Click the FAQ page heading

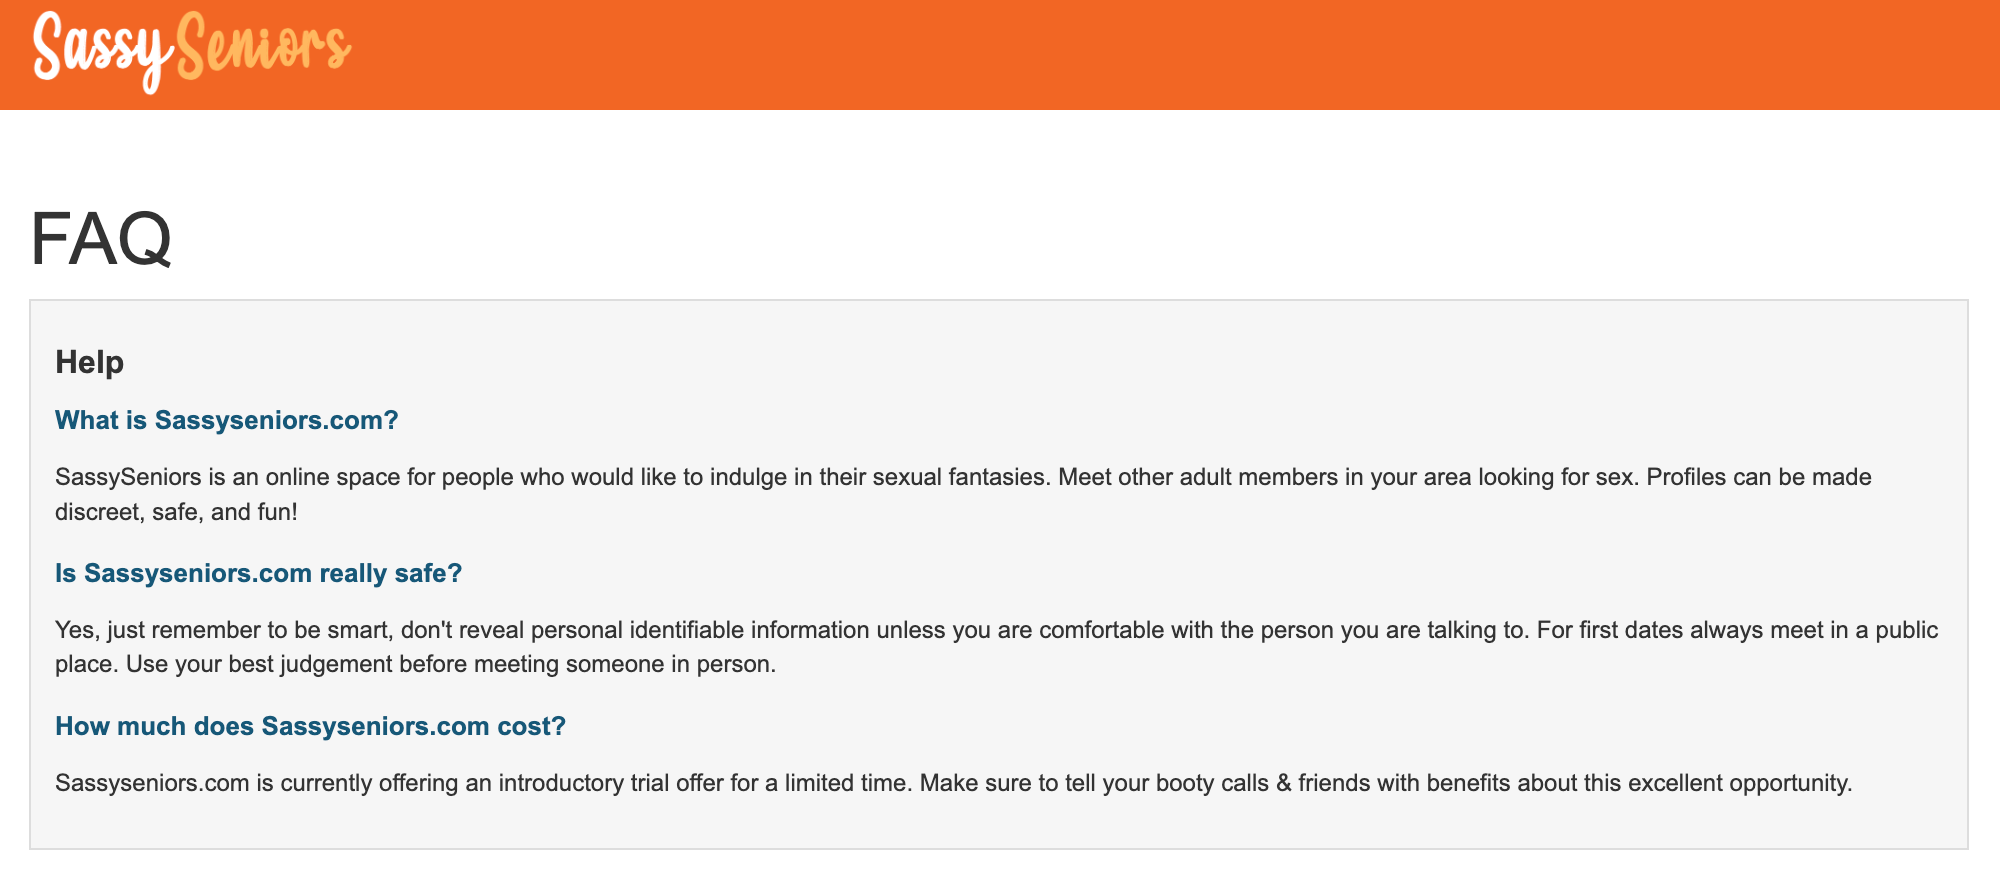(100, 240)
